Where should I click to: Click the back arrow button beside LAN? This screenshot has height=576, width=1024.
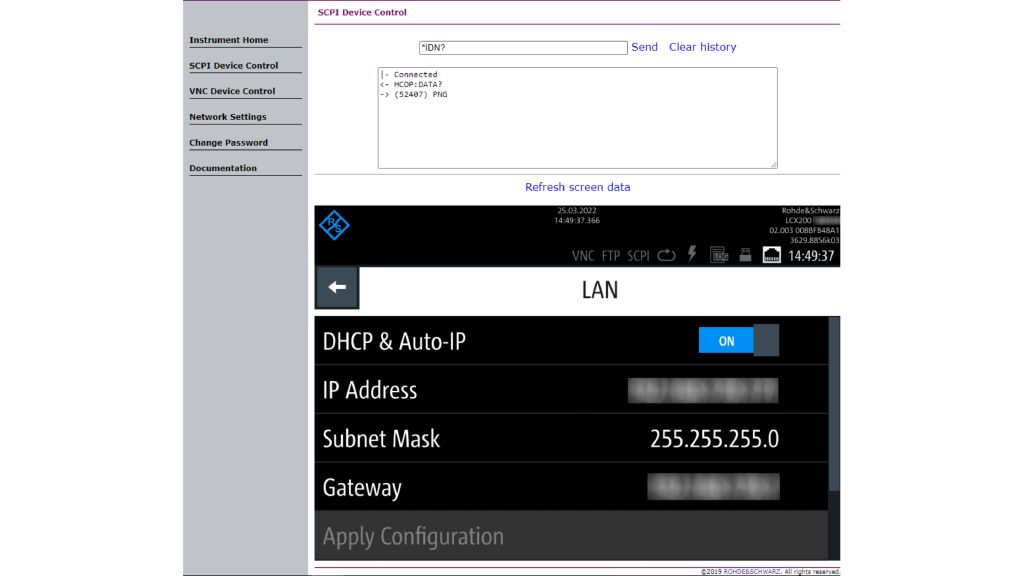coord(337,288)
